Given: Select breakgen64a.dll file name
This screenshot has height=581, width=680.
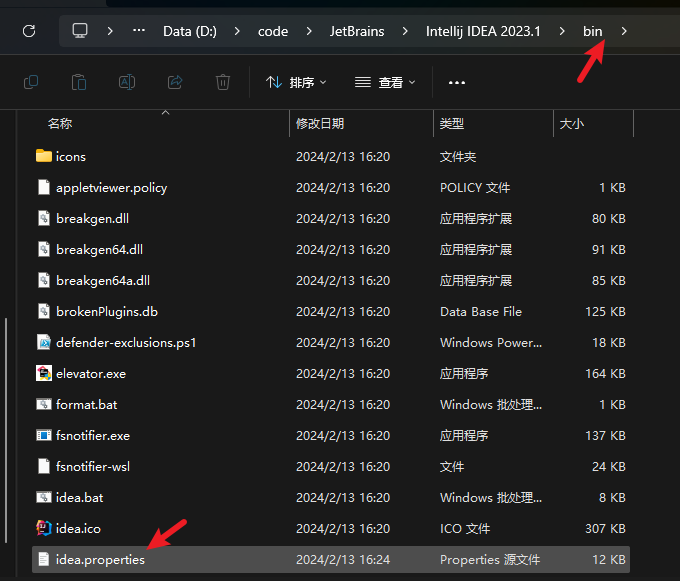Looking at the screenshot, I should pos(103,281).
